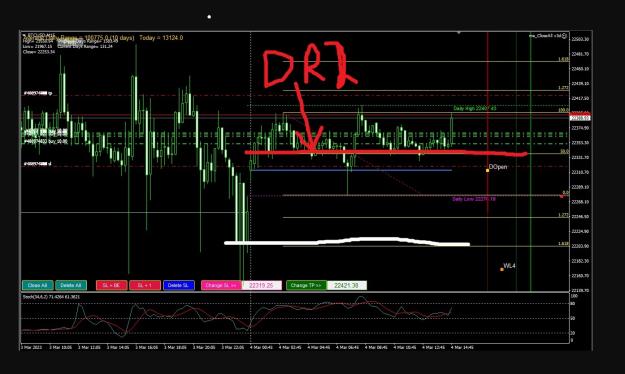The height and width of the screenshot is (374, 625).
Task: Click the 50.0 Fibonacci level label
Action: [x=564, y=152]
